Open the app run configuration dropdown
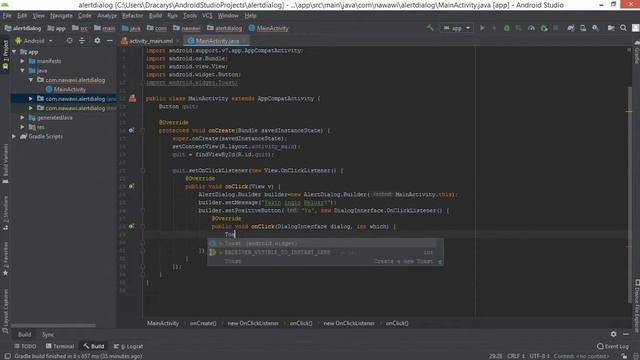This screenshot has height=360, width=640. coord(457,28)
